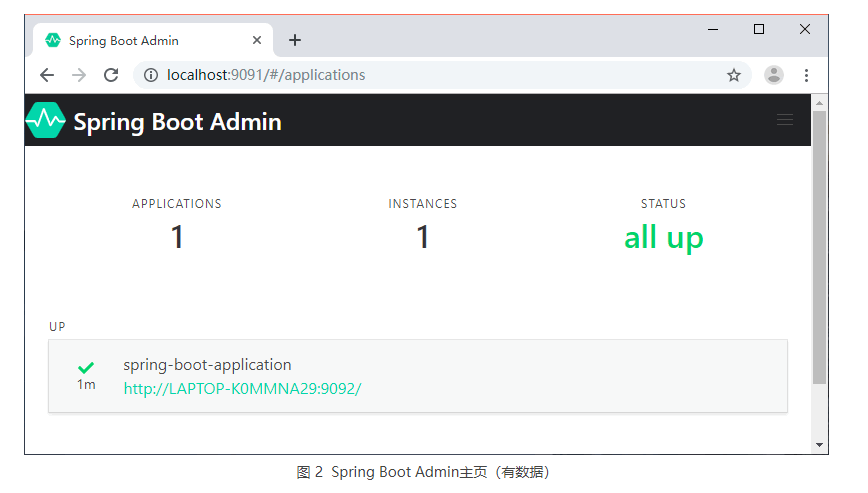This screenshot has height=493, width=868.
Task: Click the browser forward arrow
Action: 79,75
